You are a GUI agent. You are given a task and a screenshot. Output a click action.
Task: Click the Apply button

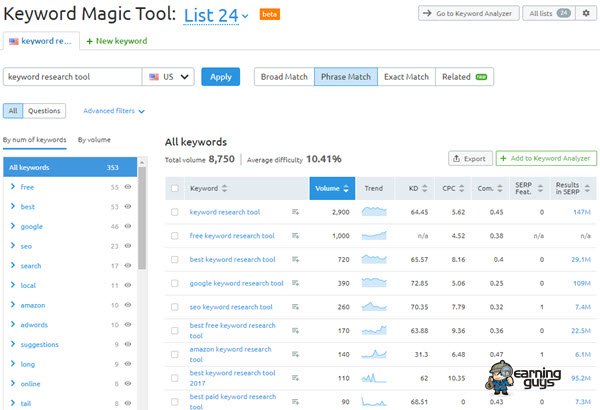[221, 77]
